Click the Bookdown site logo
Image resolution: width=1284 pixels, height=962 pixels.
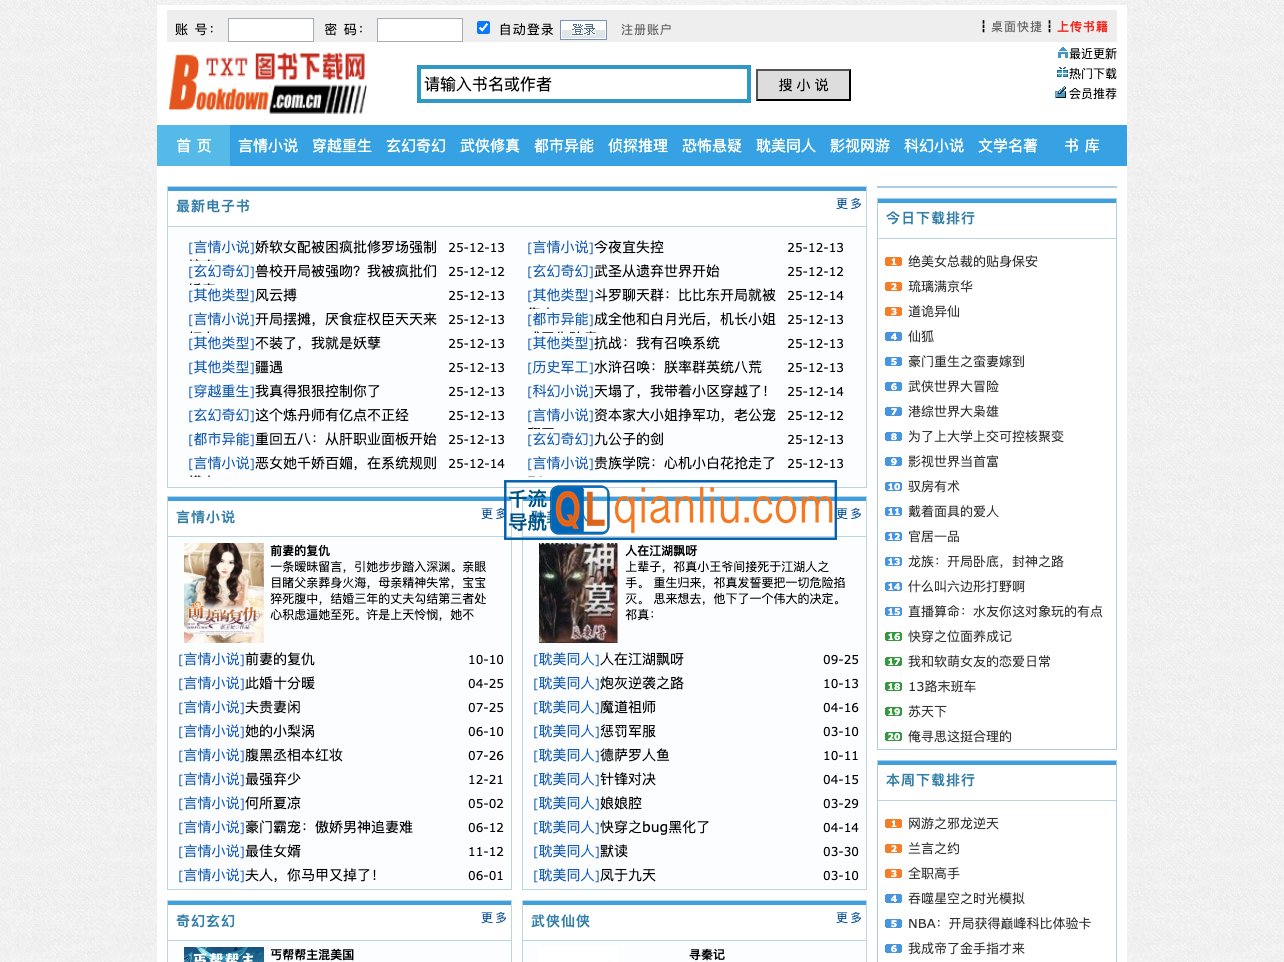(265, 82)
